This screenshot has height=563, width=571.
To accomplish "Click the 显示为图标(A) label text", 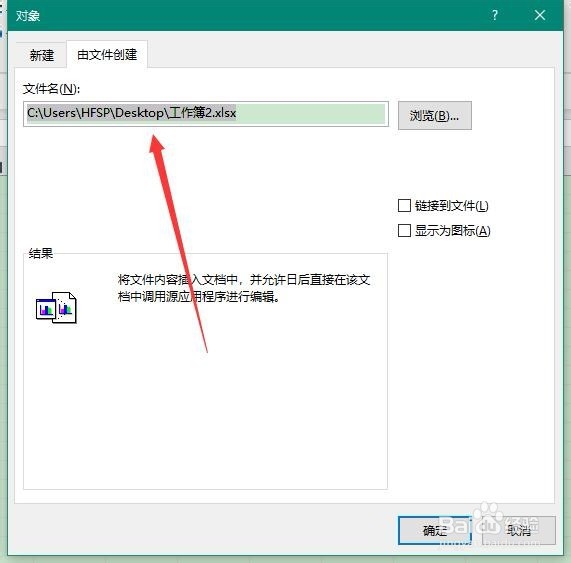I will click(453, 231).
